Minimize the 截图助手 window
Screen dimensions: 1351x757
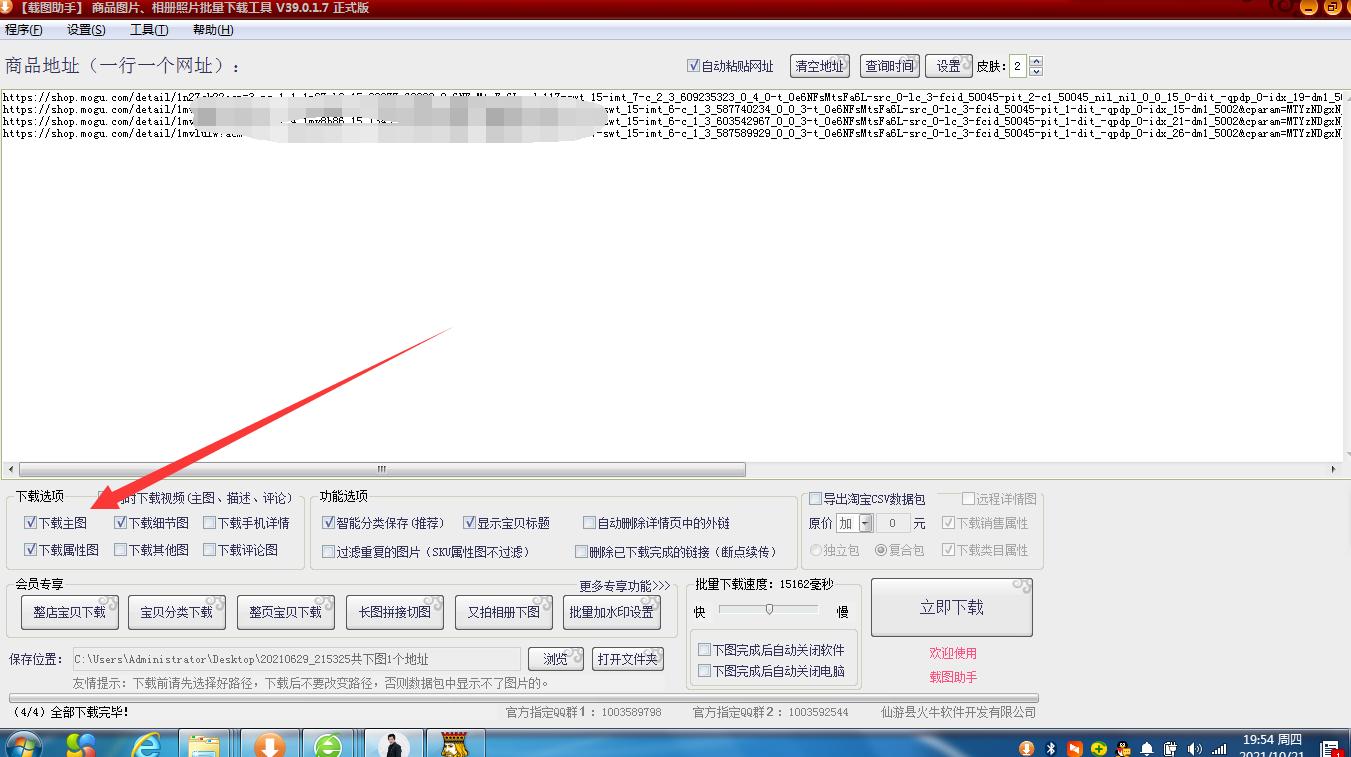click(x=1307, y=7)
